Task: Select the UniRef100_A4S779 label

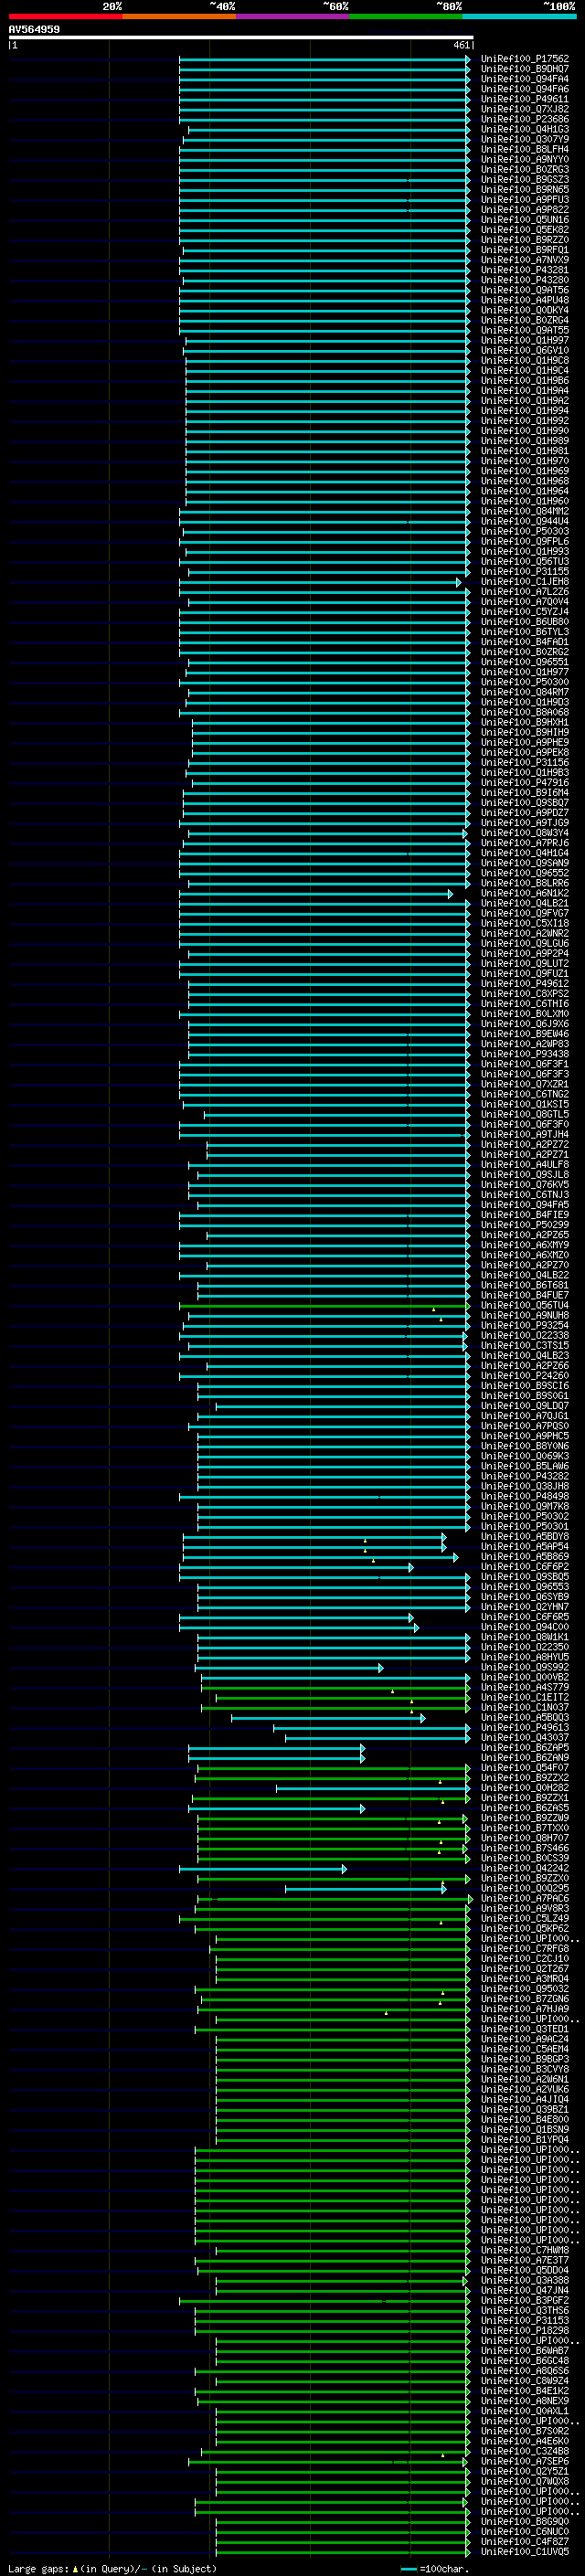Action: pos(524,1688)
